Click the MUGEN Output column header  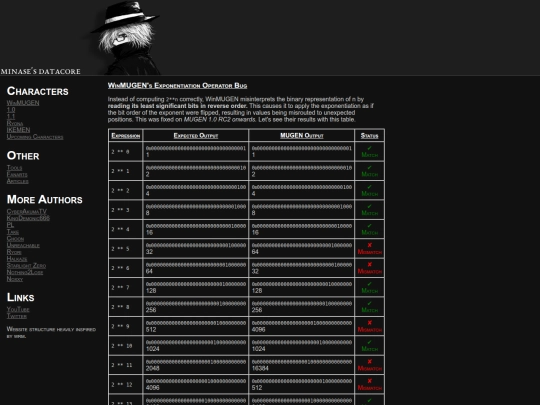(302, 136)
